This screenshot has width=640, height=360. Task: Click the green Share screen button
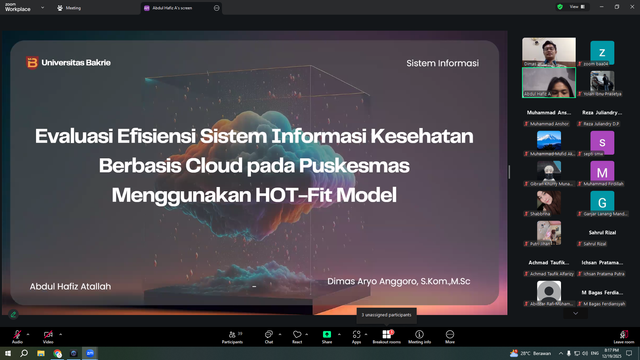(x=327, y=337)
